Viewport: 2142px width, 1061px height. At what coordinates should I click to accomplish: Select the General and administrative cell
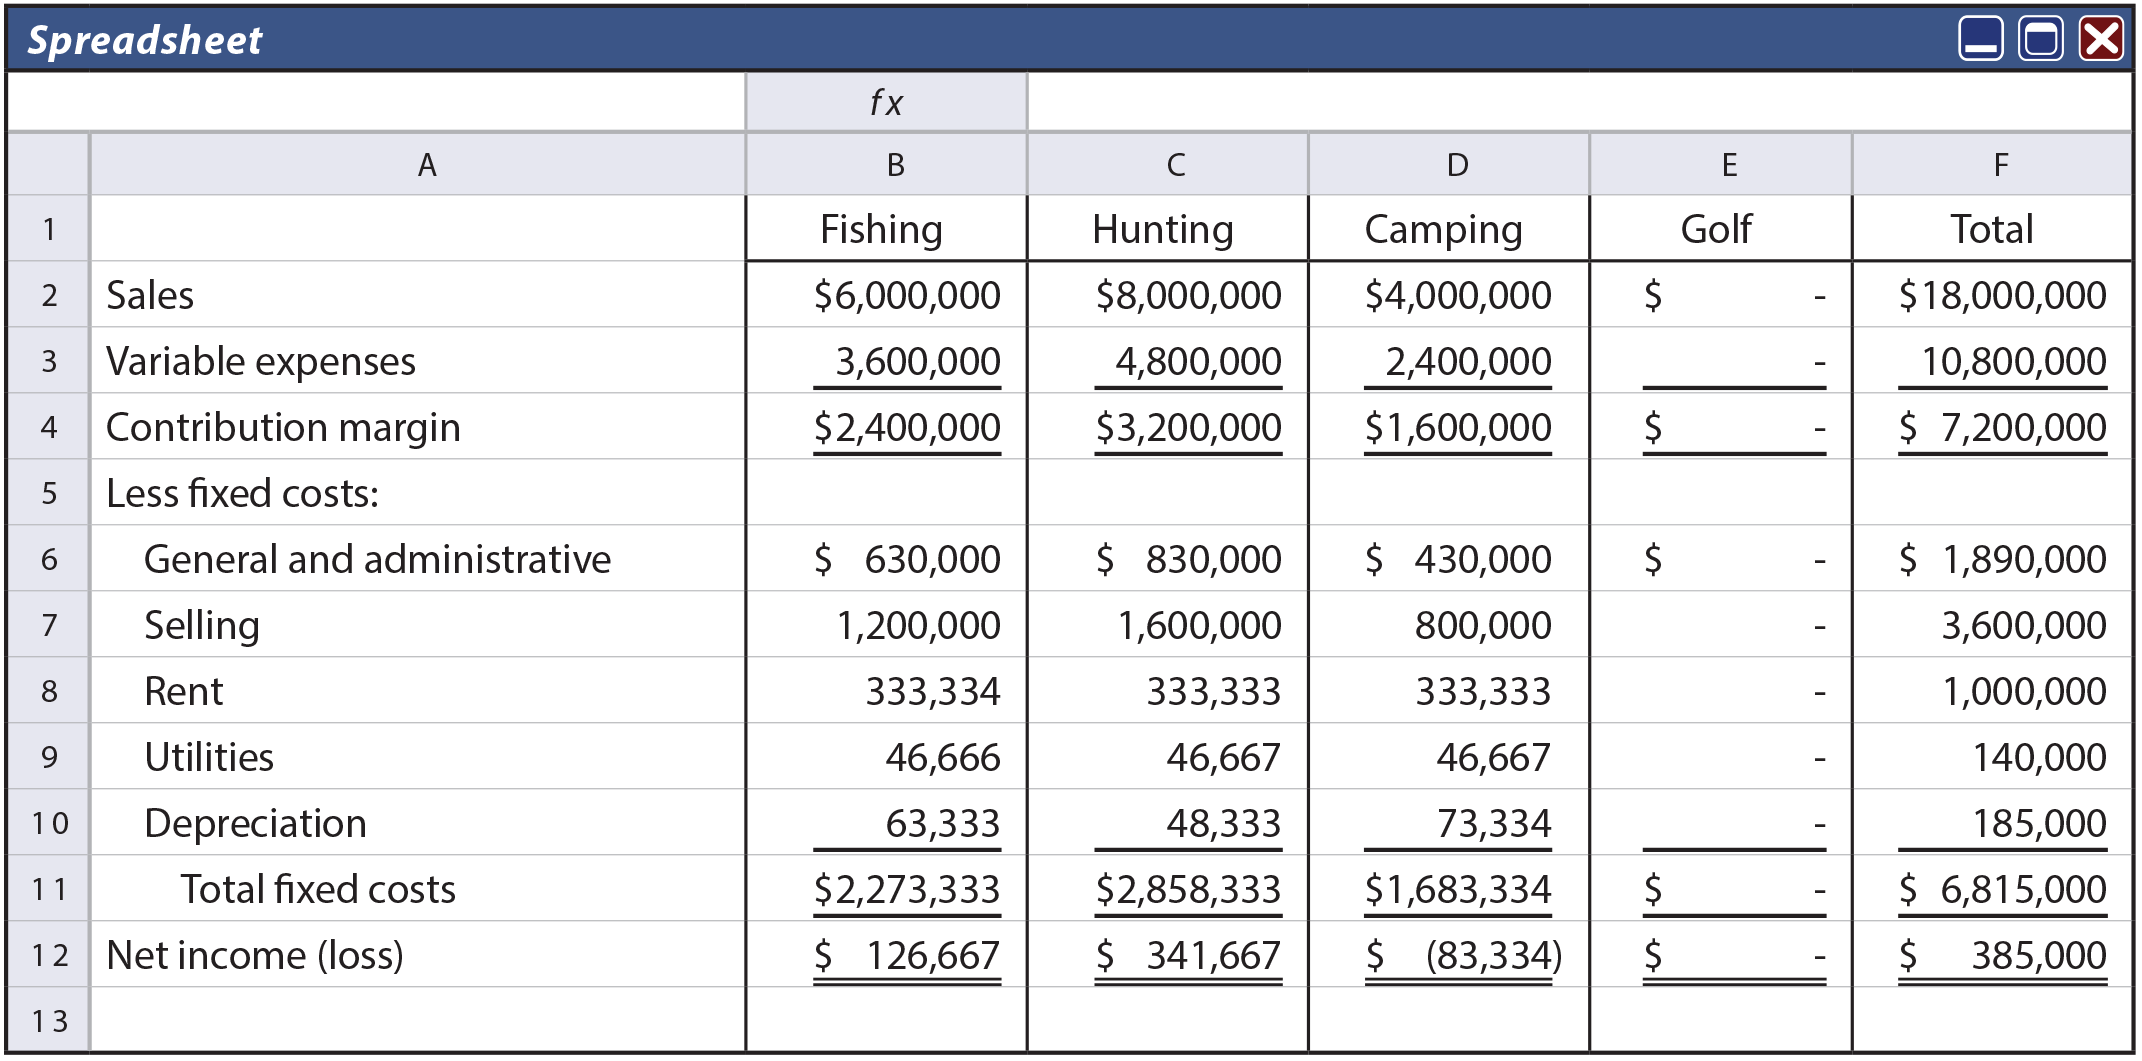(418, 559)
